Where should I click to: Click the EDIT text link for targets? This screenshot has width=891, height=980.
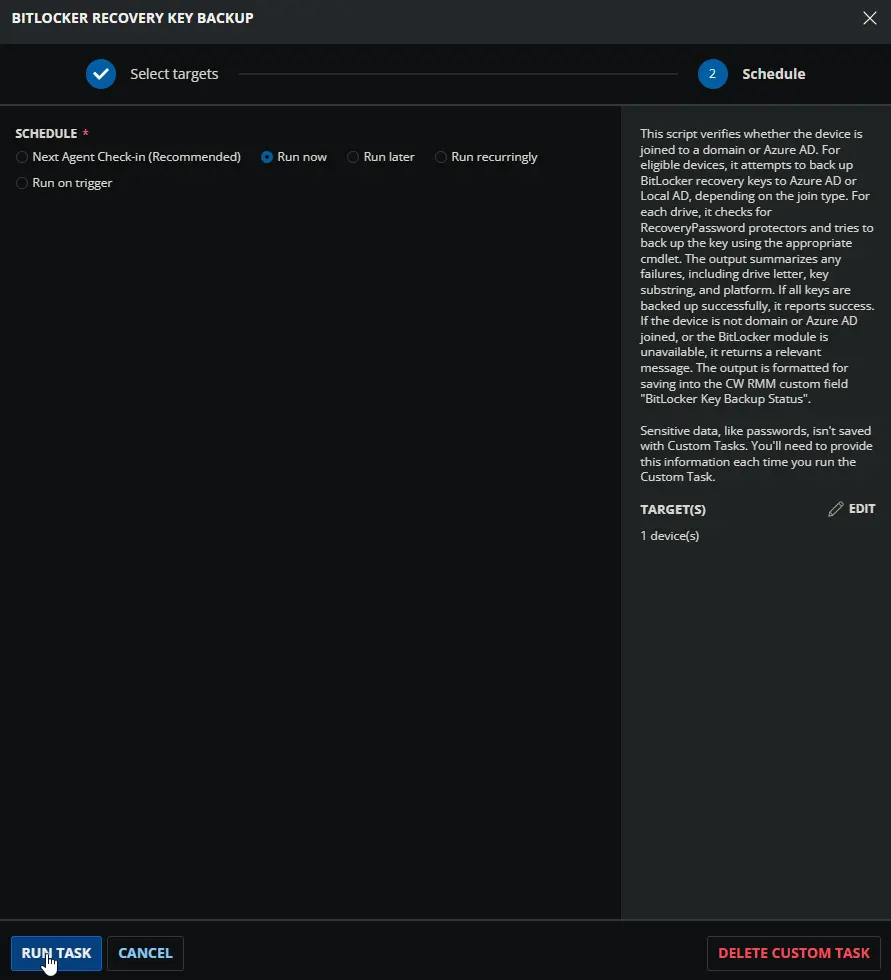(x=861, y=509)
